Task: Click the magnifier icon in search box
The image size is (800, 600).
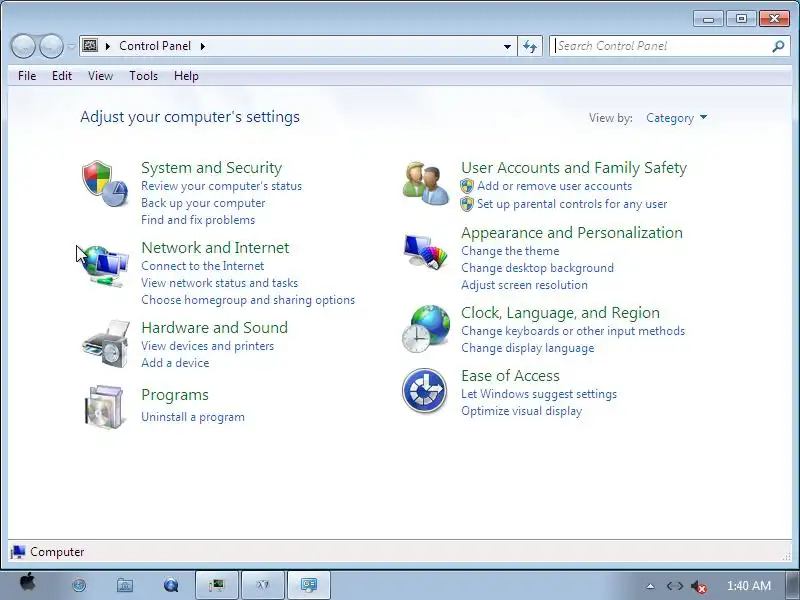Action: click(778, 46)
